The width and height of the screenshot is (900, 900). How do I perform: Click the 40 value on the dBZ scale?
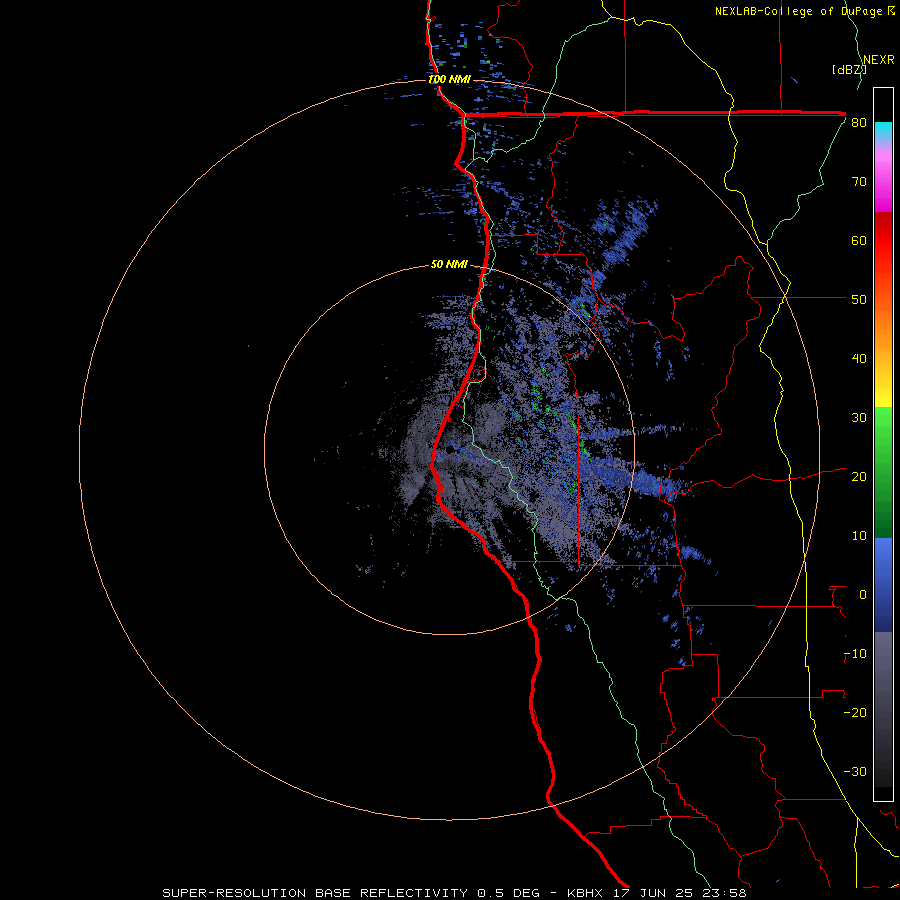pyautogui.click(x=859, y=359)
